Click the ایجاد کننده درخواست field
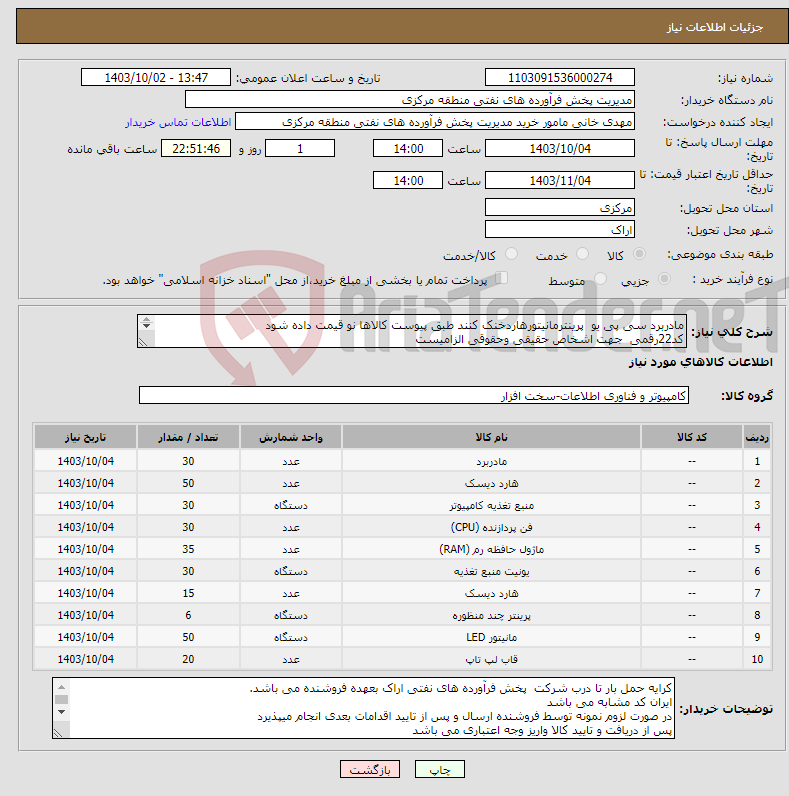The width and height of the screenshot is (789, 796). click(x=435, y=122)
